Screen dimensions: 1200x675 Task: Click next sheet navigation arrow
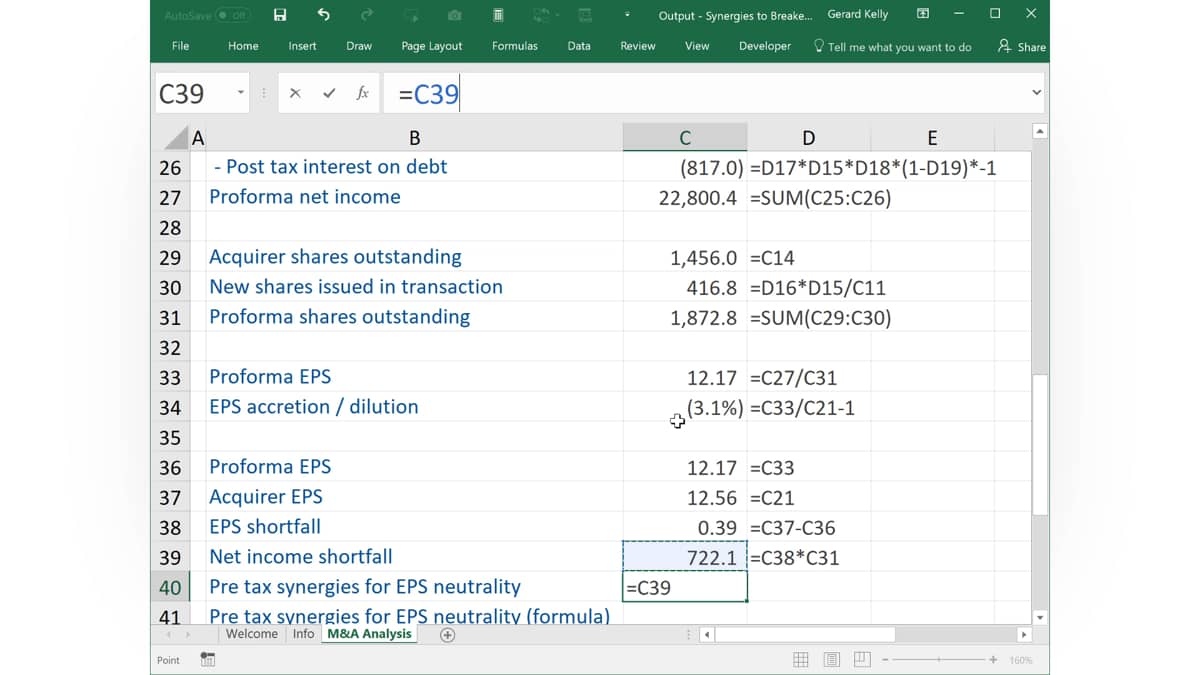tap(188, 634)
